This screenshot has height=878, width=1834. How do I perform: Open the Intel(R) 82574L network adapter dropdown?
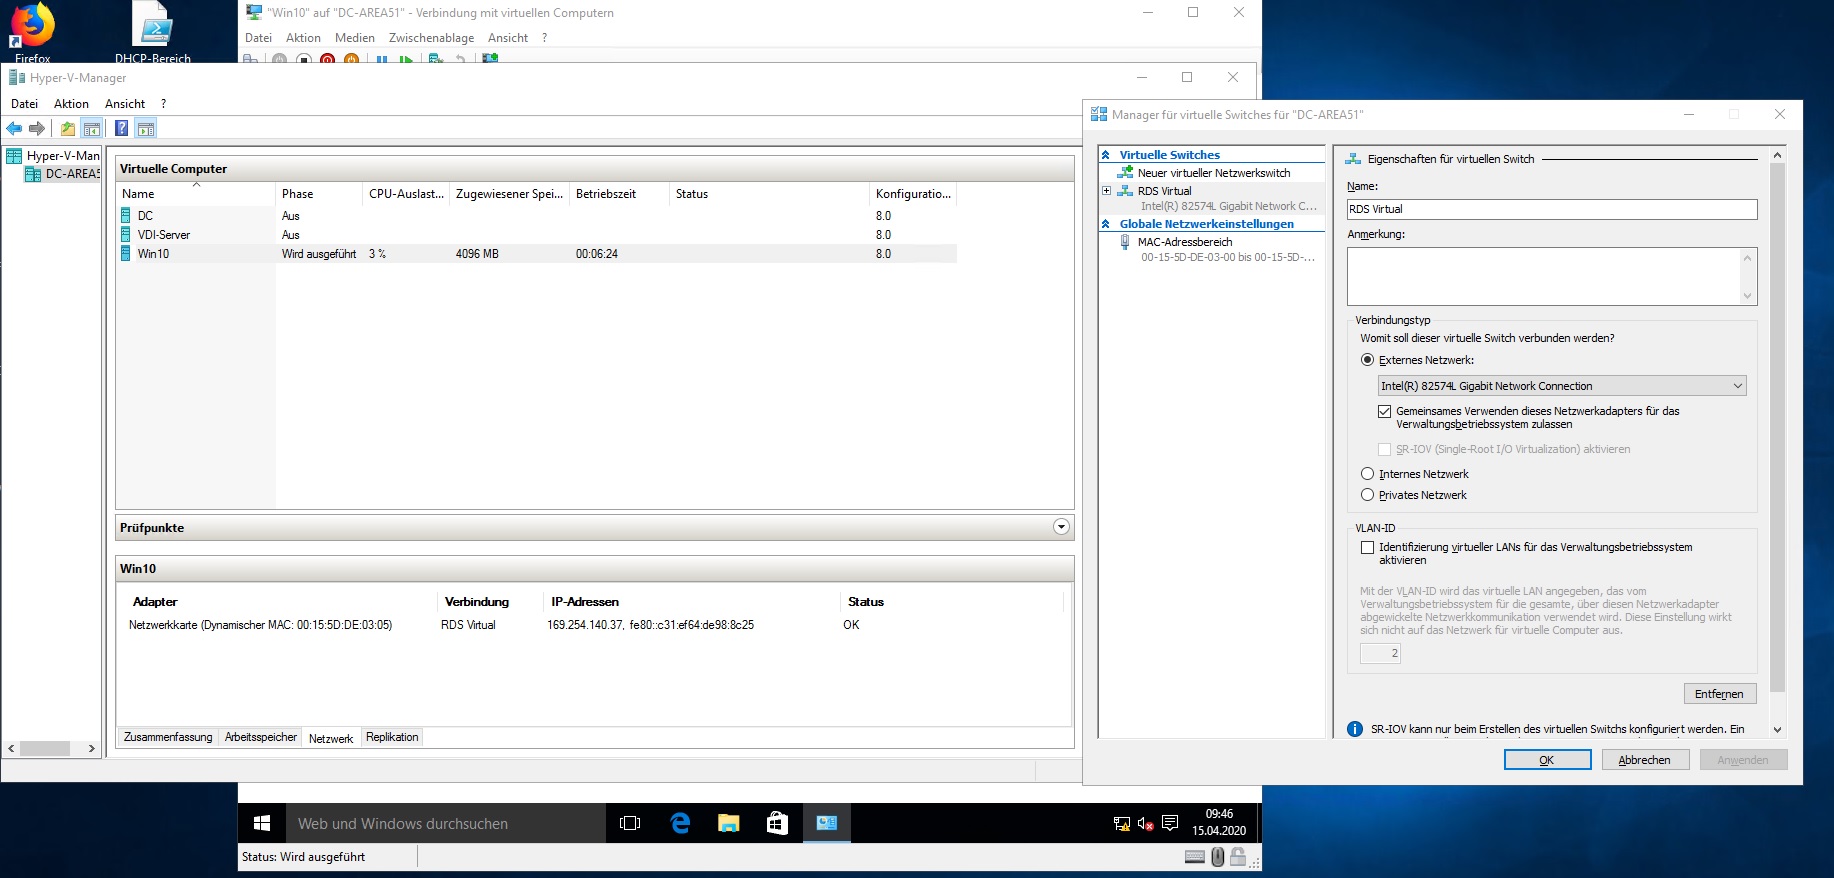[1562, 386]
